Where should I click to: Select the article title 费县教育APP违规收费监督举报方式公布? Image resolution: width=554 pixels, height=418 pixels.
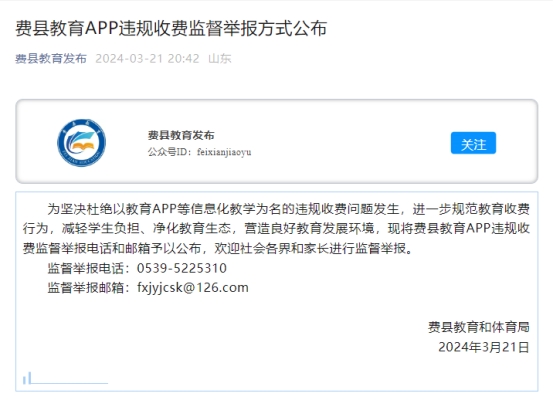171,29
